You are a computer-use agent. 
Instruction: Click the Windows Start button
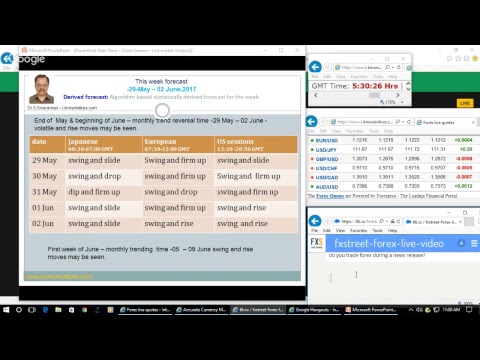6,310
